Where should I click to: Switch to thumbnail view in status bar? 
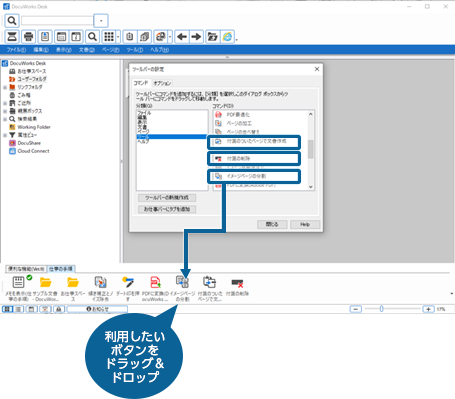coord(8,309)
